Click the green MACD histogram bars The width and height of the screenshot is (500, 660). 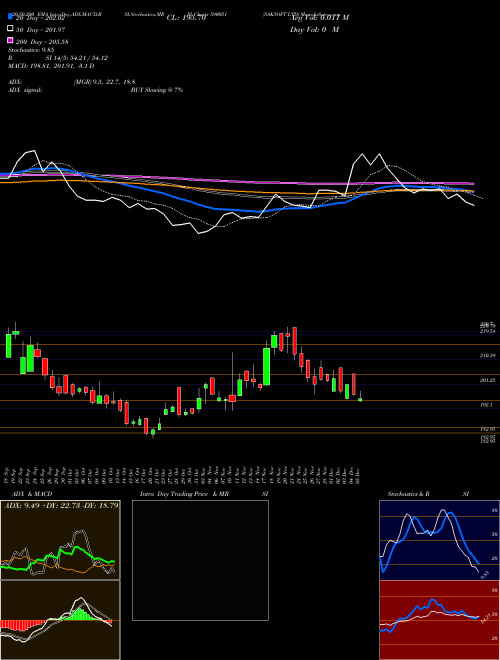point(81,614)
